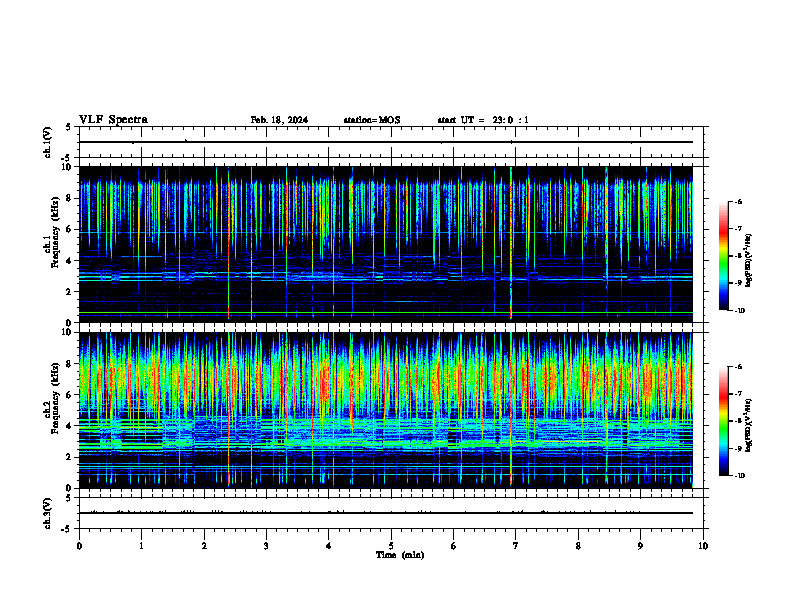The height and width of the screenshot is (612, 792).
Task: Click the time axis tick label "7"
Action: (x=516, y=546)
